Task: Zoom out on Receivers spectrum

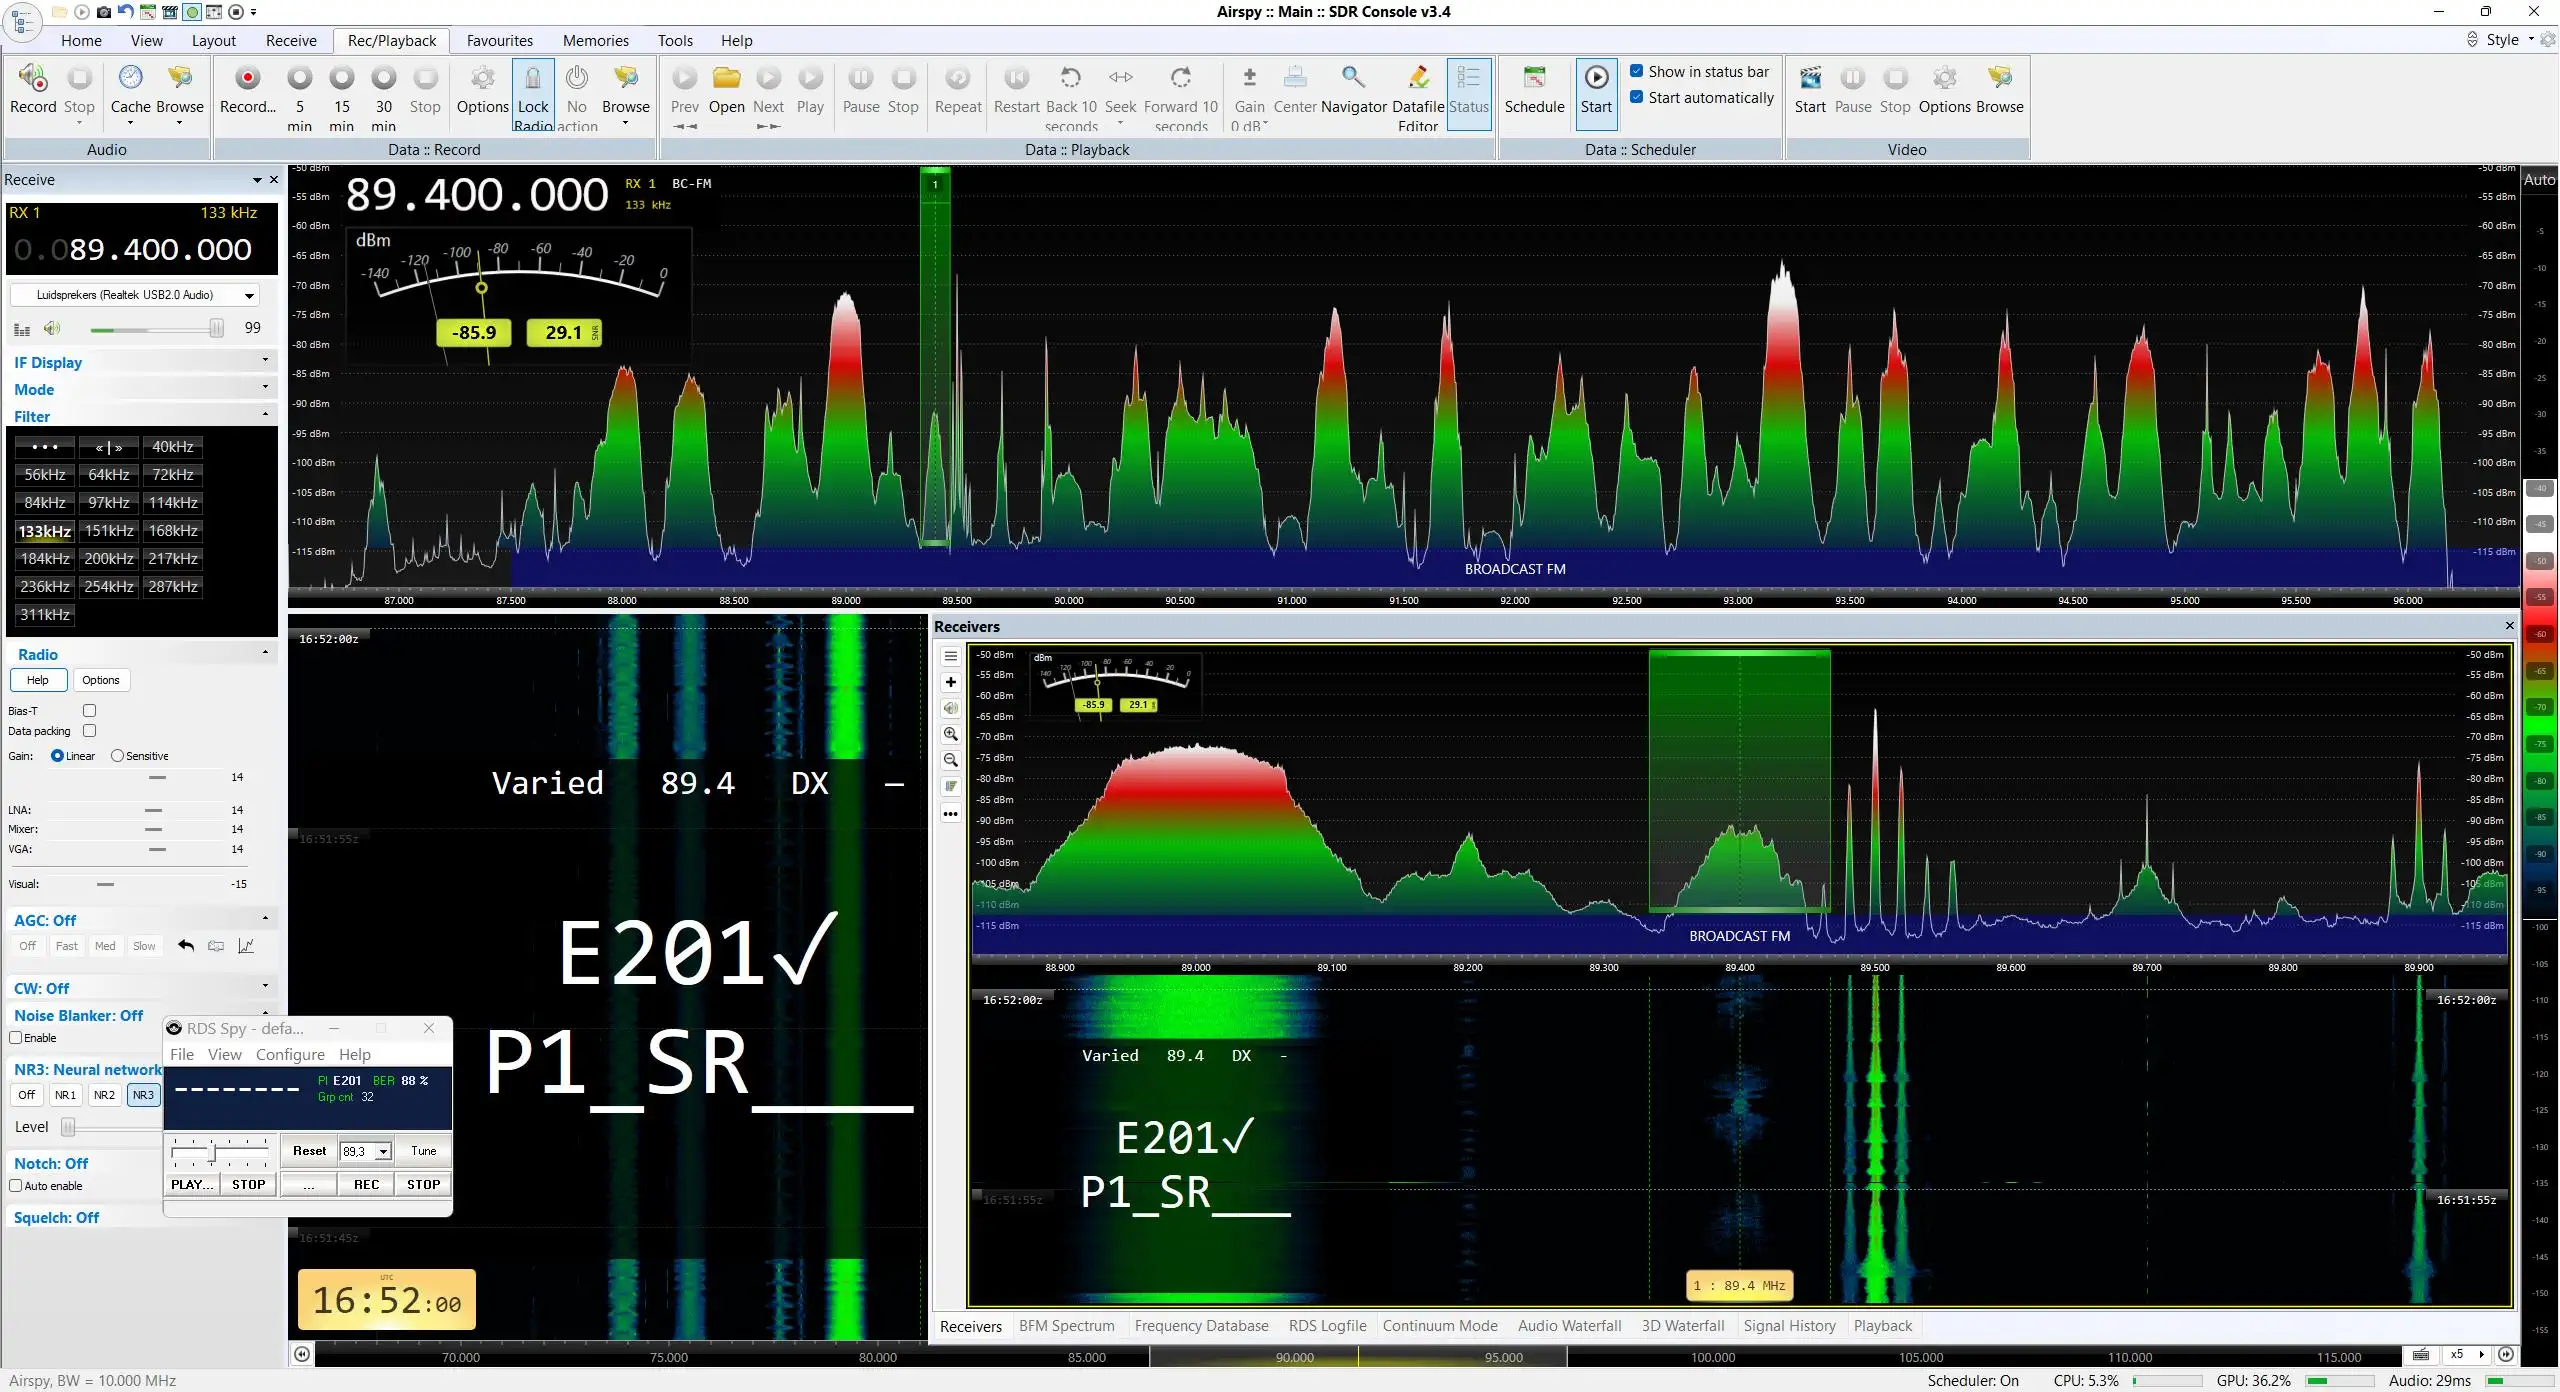Action: (x=951, y=760)
